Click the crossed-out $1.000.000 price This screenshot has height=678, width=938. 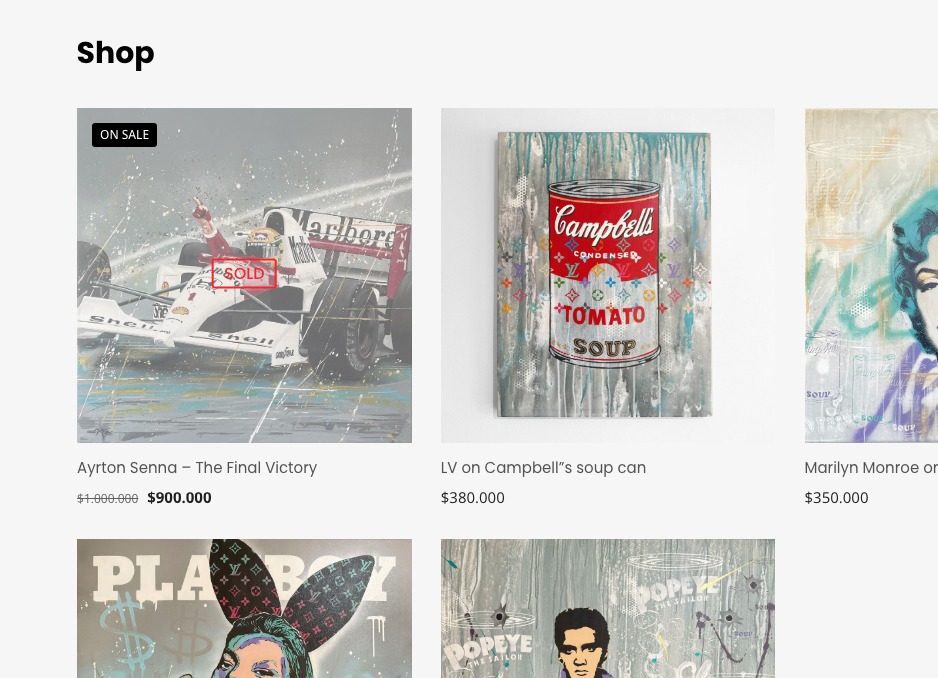[108, 498]
